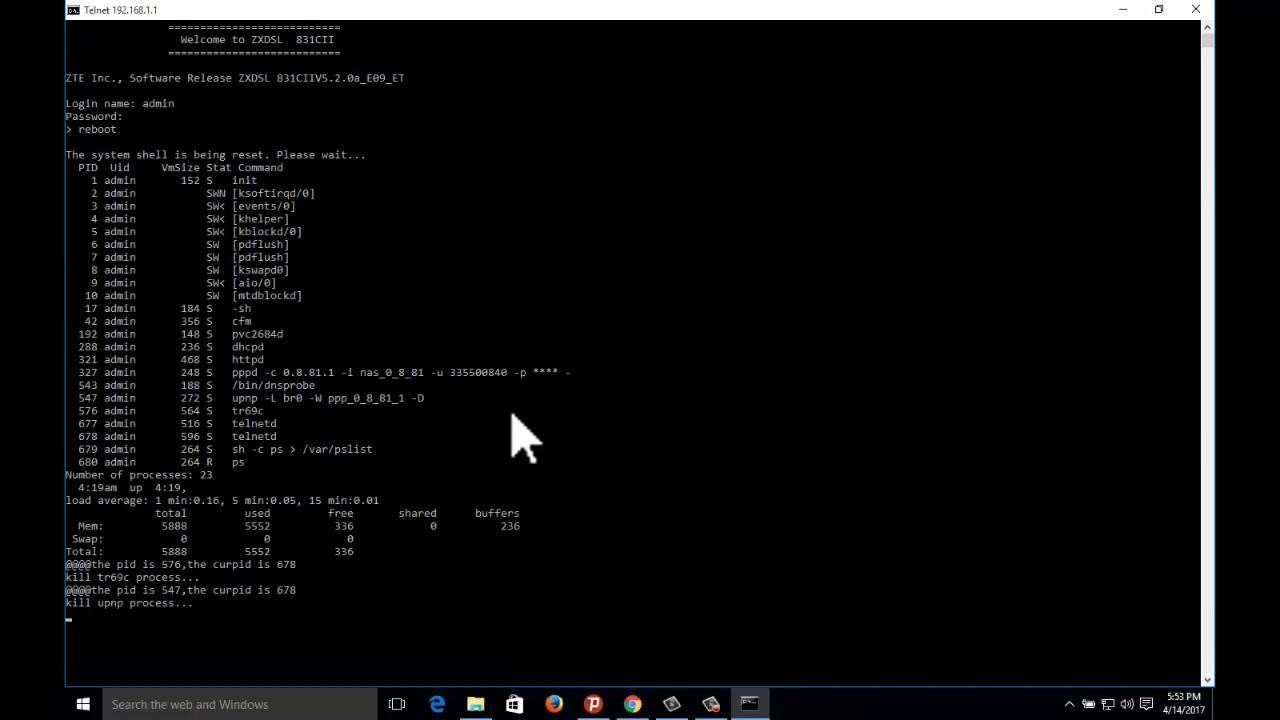1280x720 pixels.
Task: Click the 'kill tr69c process...' line
Action: (132, 577)
